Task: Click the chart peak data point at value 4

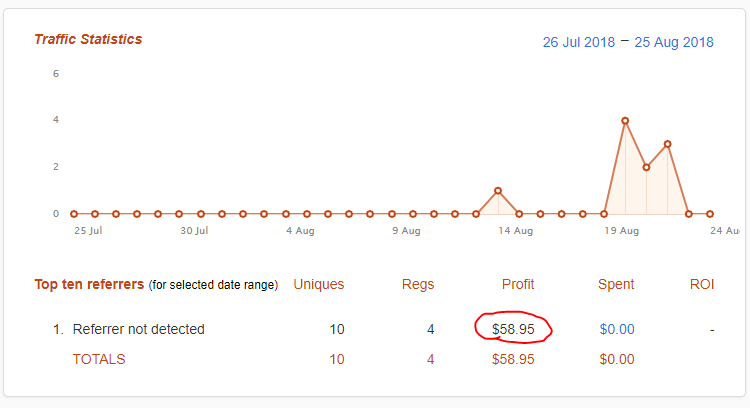Action: pyautogui.click(x=625, y=120)
